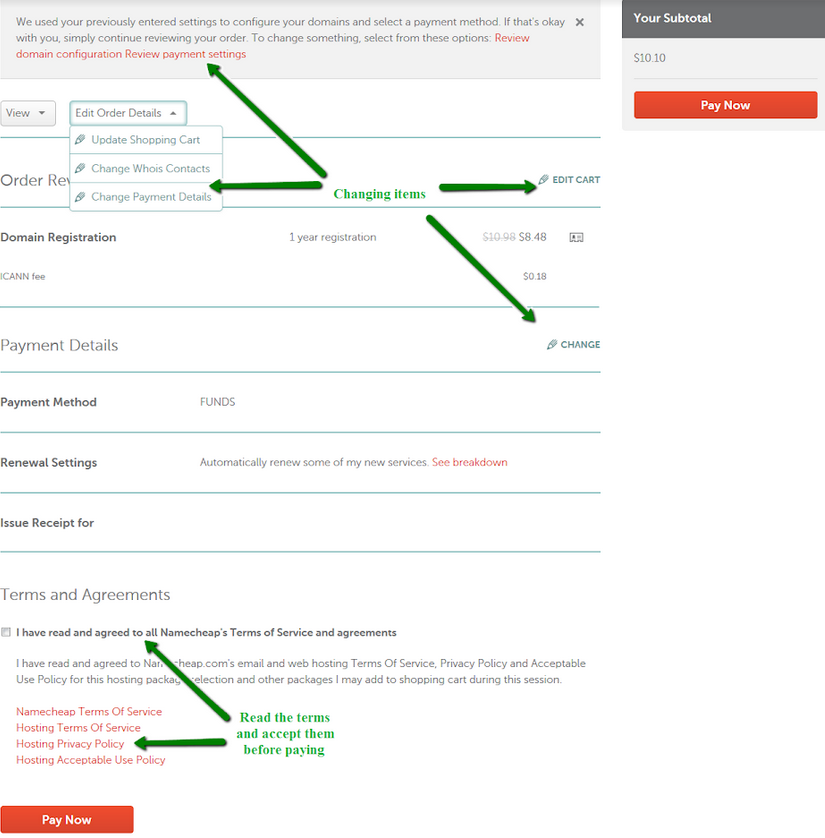The width and height of the screenshot is (825, 838).
Task: Select Update Shopping Cart from the menu
Action: tap(146, 139)
